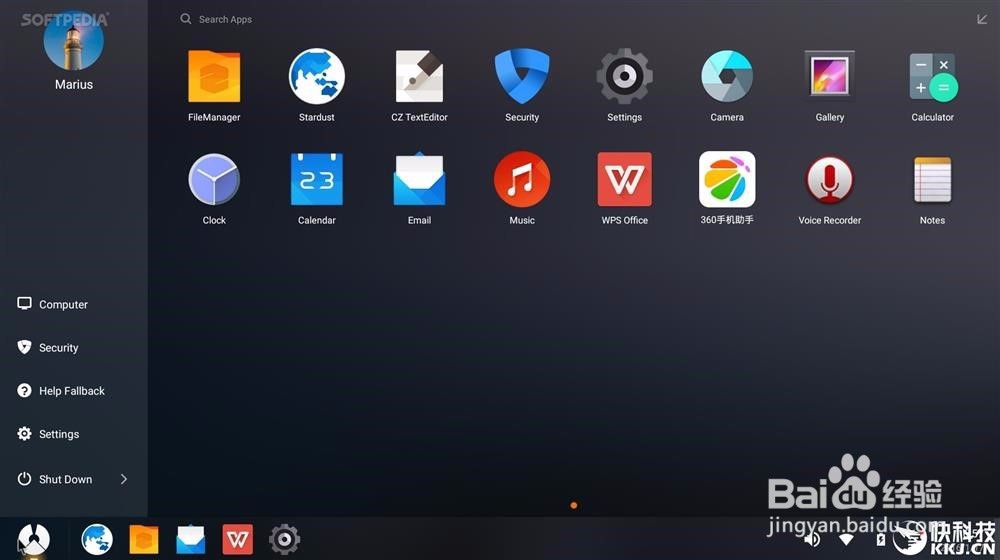
Task: Open the Music app
Action: pos(522,179)
